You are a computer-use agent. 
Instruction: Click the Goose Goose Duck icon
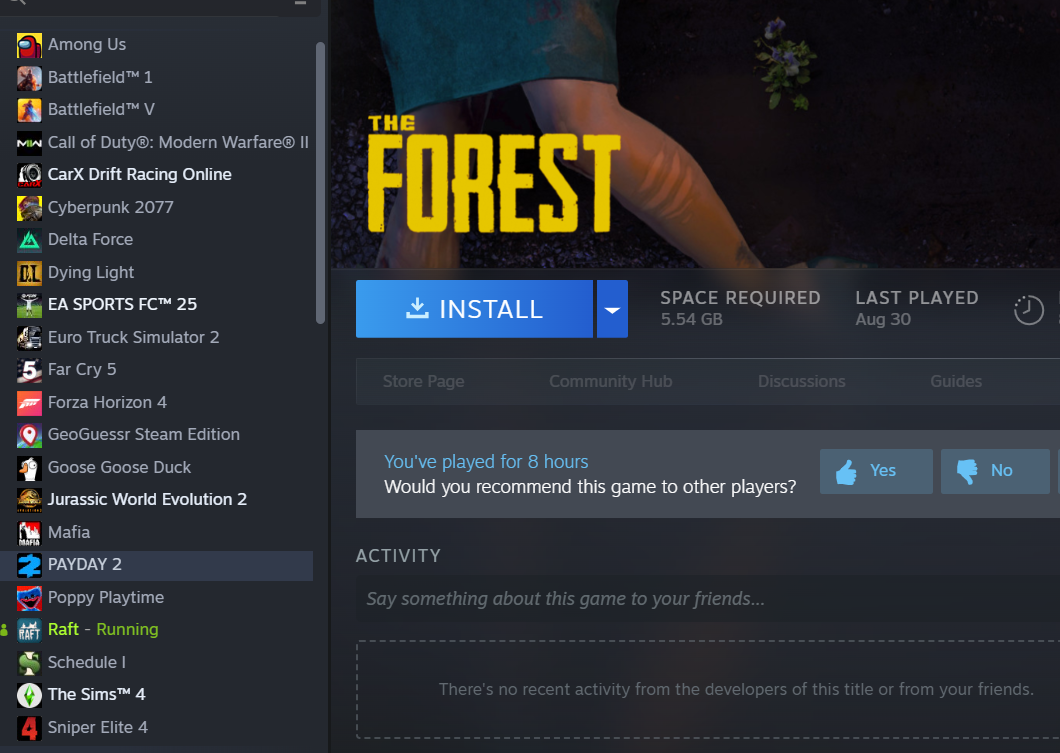pos(29,468)
